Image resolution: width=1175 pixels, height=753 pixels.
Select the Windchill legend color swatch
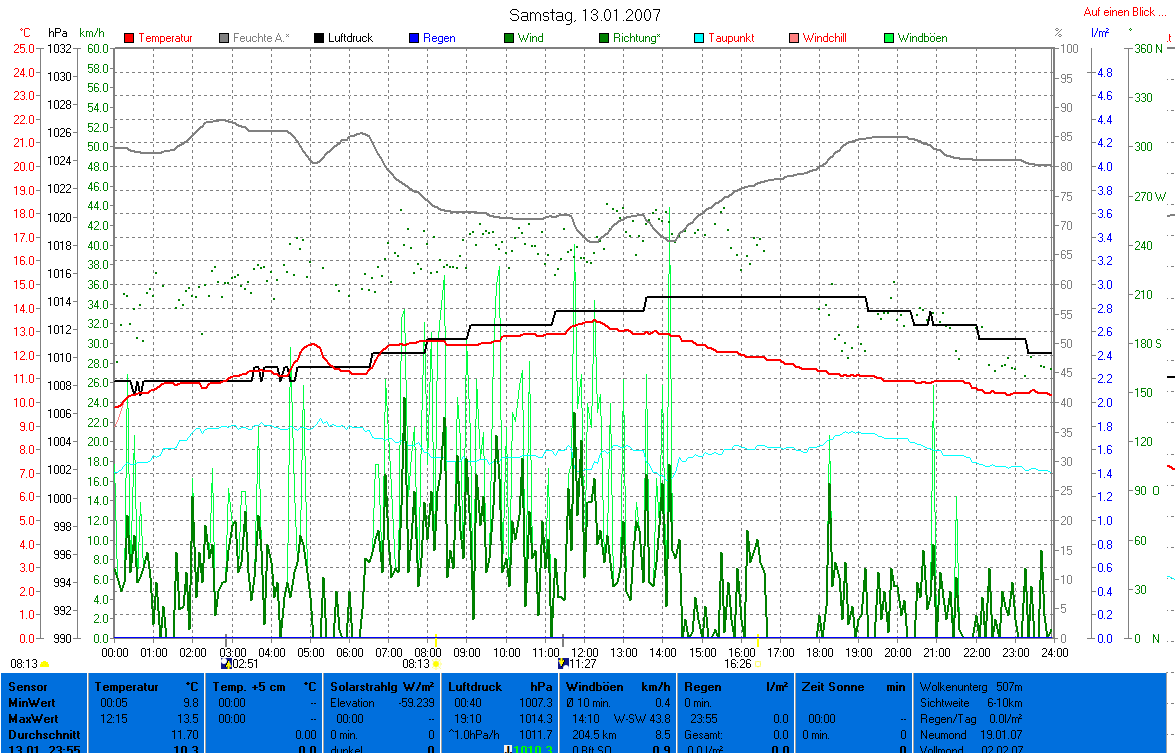click(794, 38)
